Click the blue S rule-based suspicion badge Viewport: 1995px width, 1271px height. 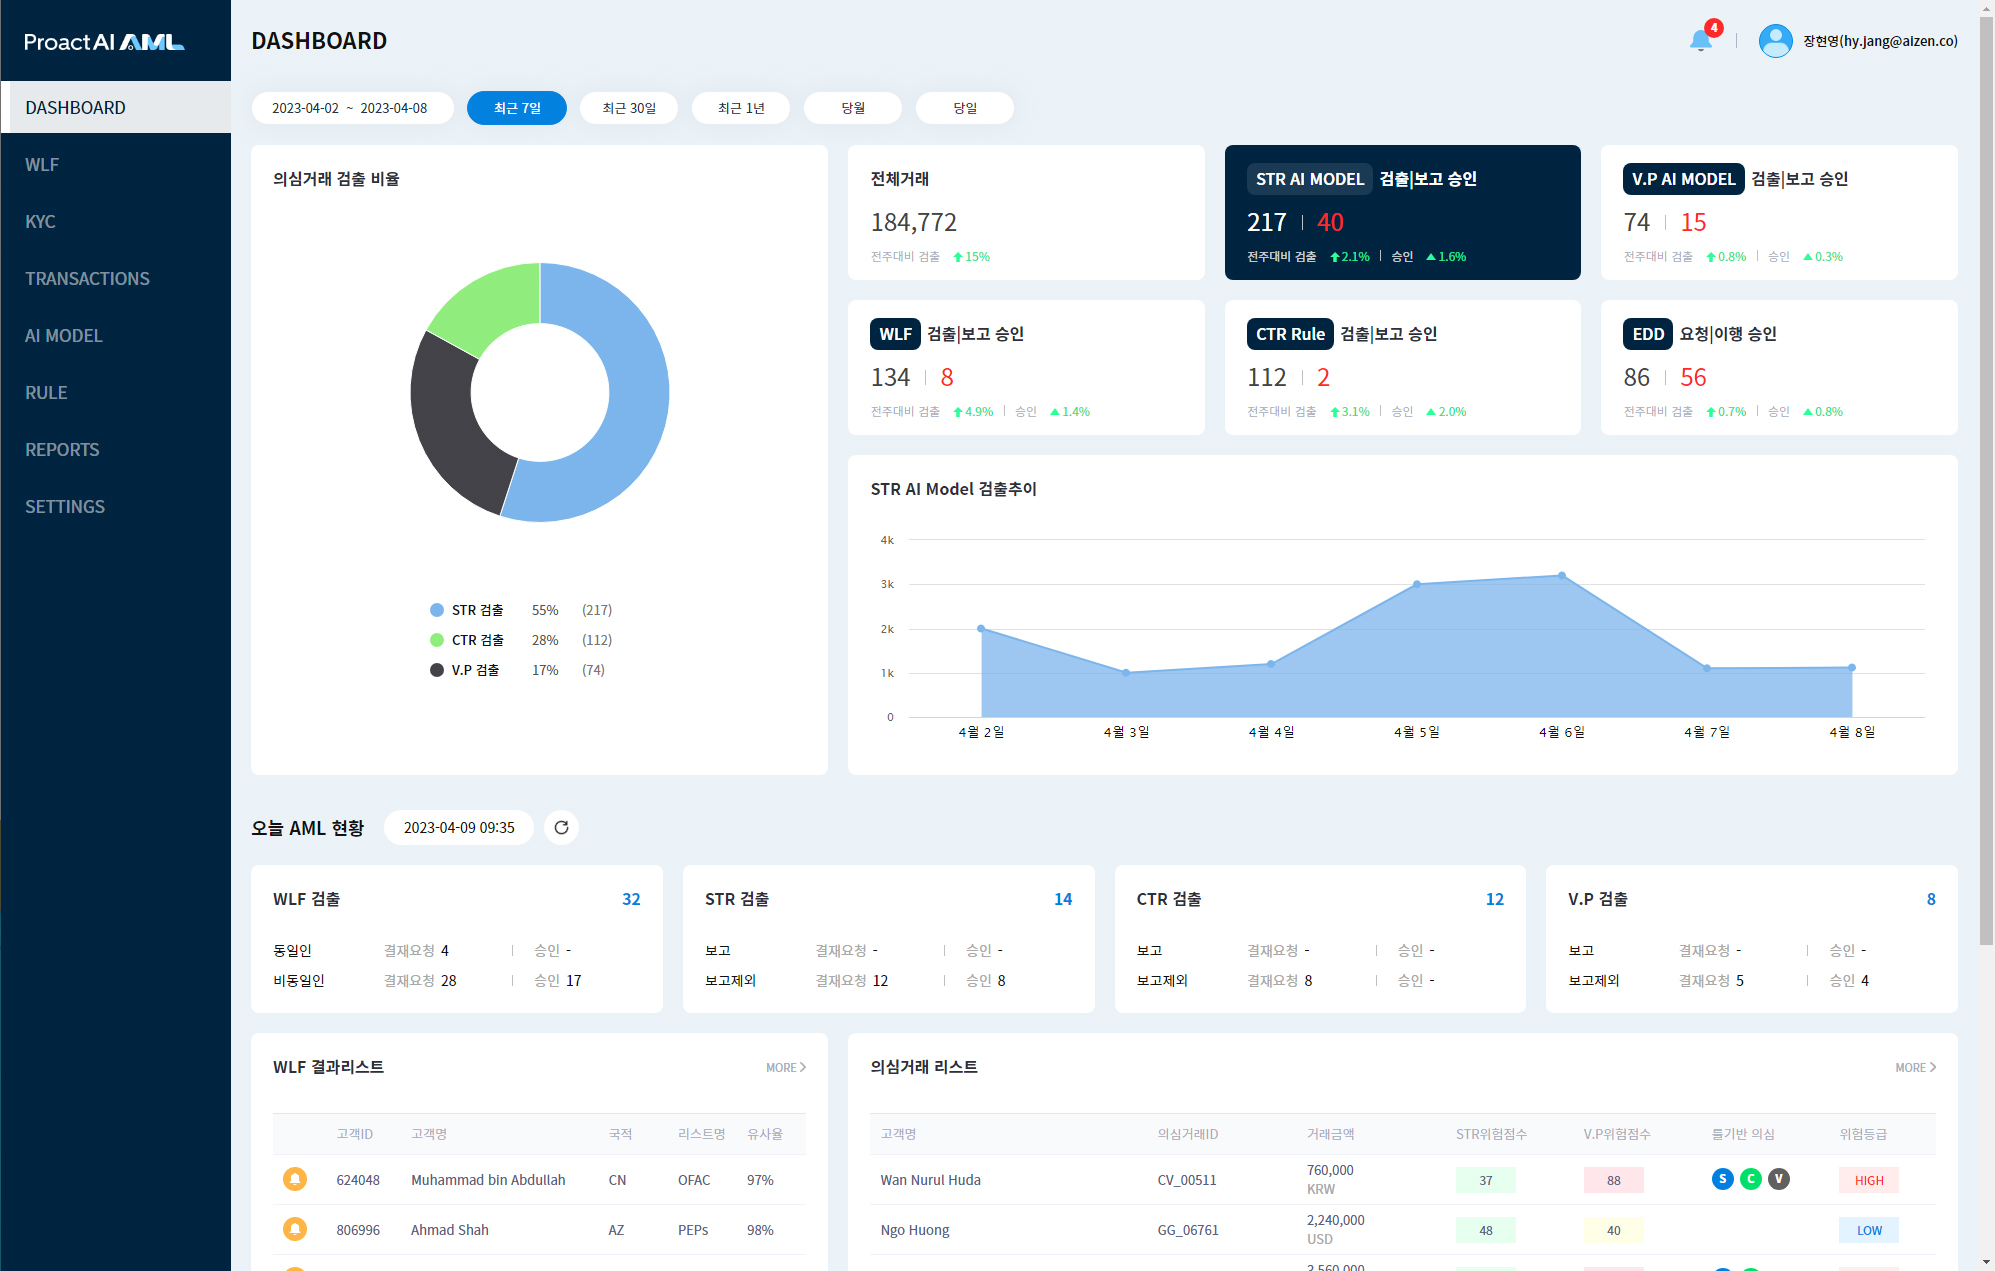1722,1179
